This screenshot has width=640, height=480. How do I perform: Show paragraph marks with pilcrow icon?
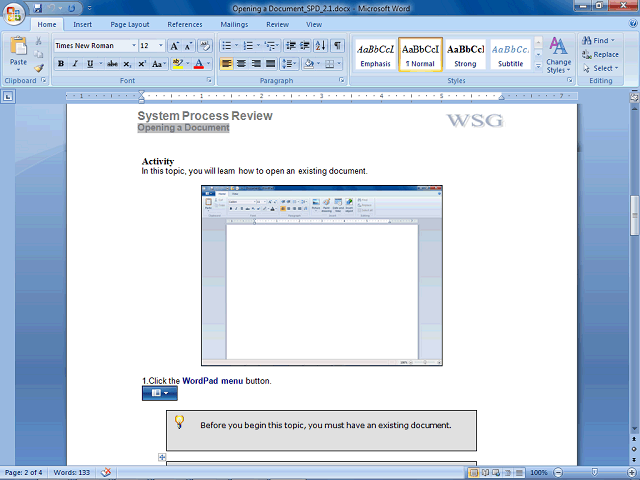[x=337, y=46]
